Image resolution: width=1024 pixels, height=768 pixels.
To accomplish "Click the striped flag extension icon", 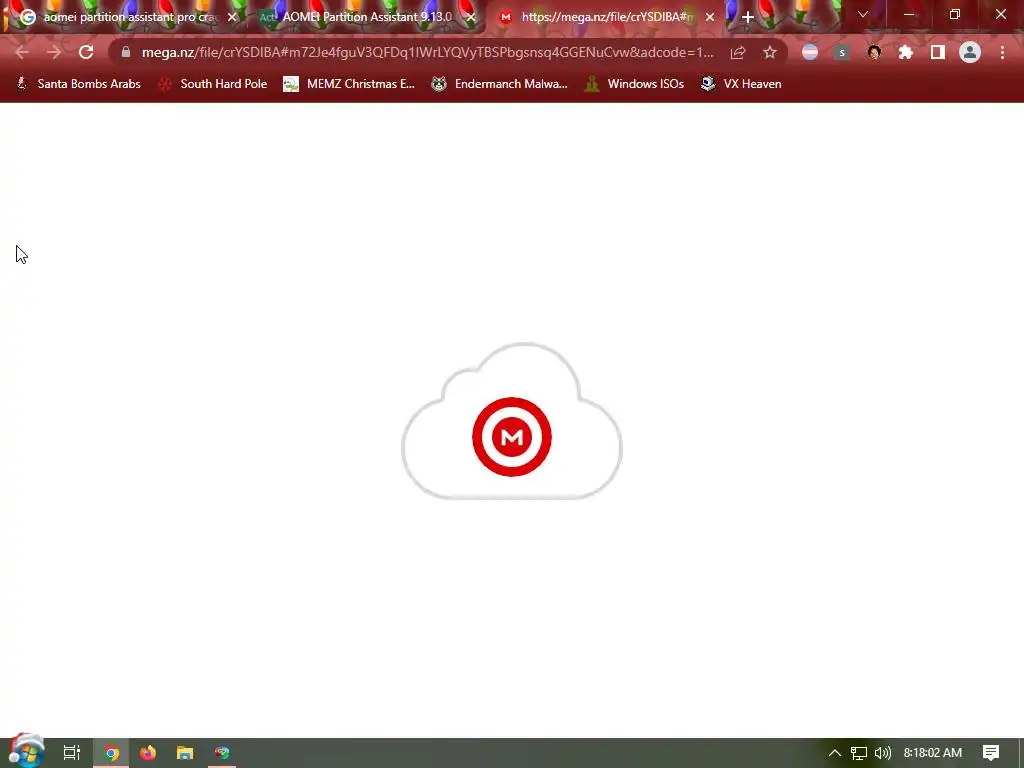I will click(x=810, y=52).
